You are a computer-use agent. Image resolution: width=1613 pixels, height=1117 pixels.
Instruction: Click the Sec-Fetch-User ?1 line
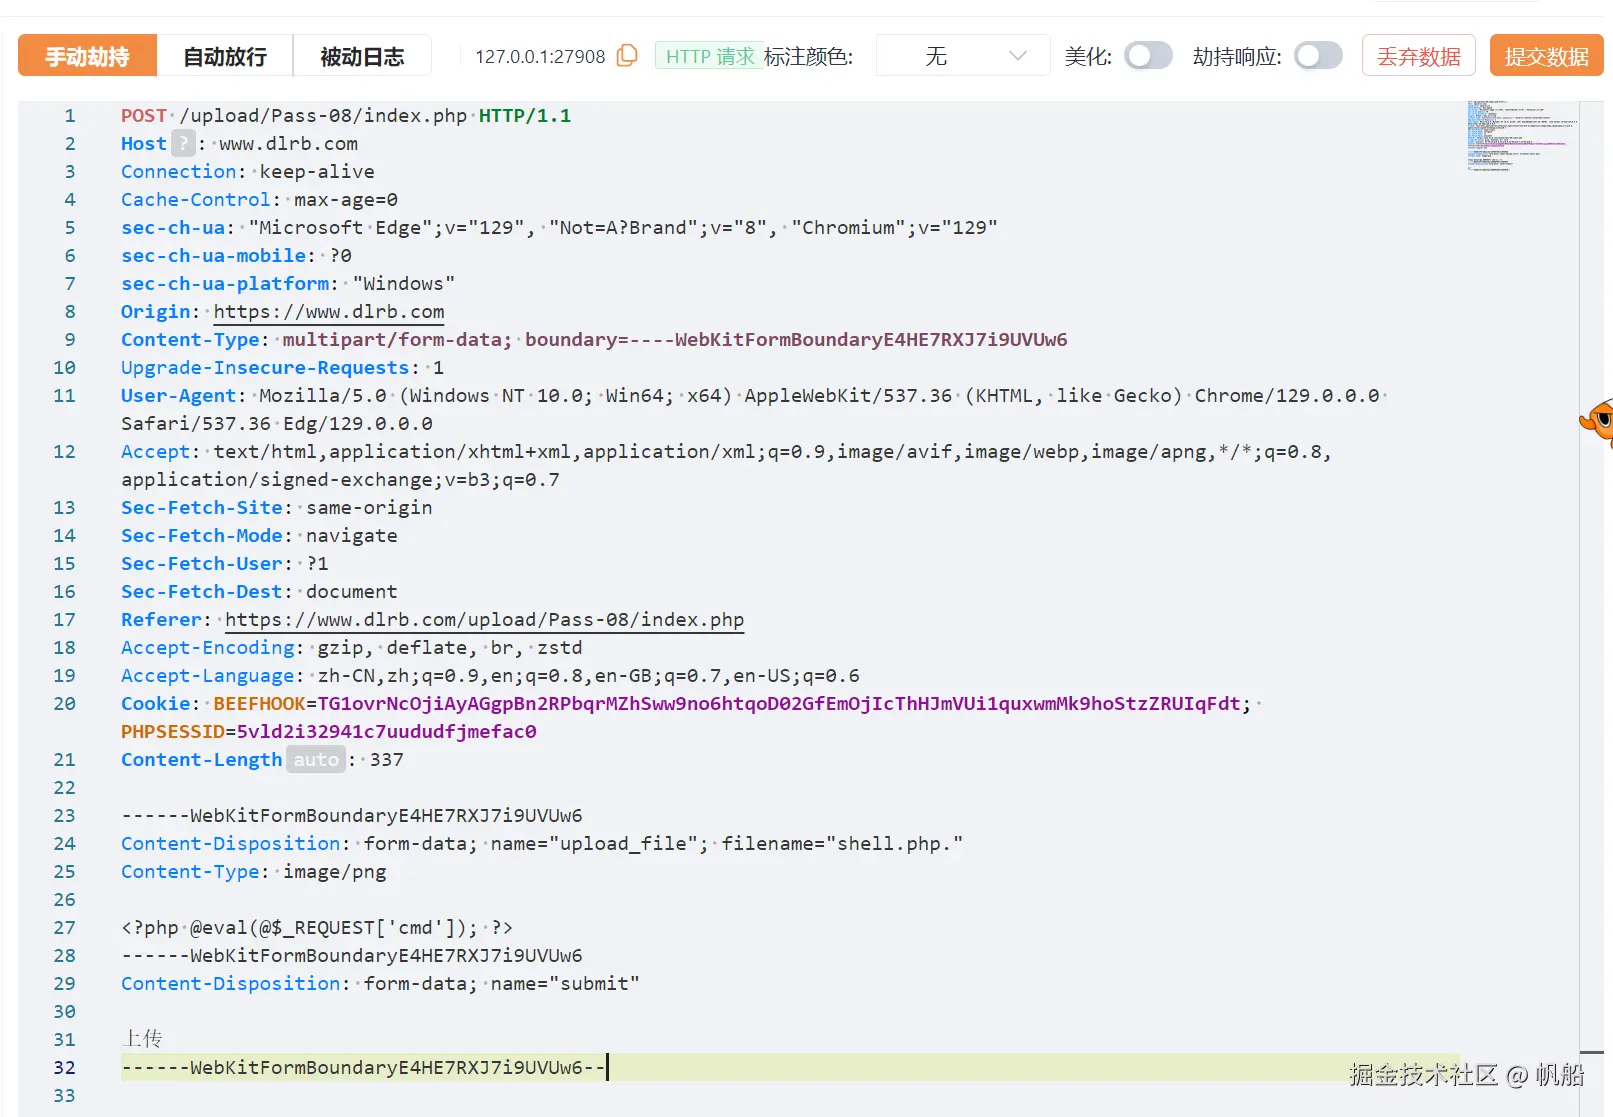pyautogui.click(x=225, y=563)
